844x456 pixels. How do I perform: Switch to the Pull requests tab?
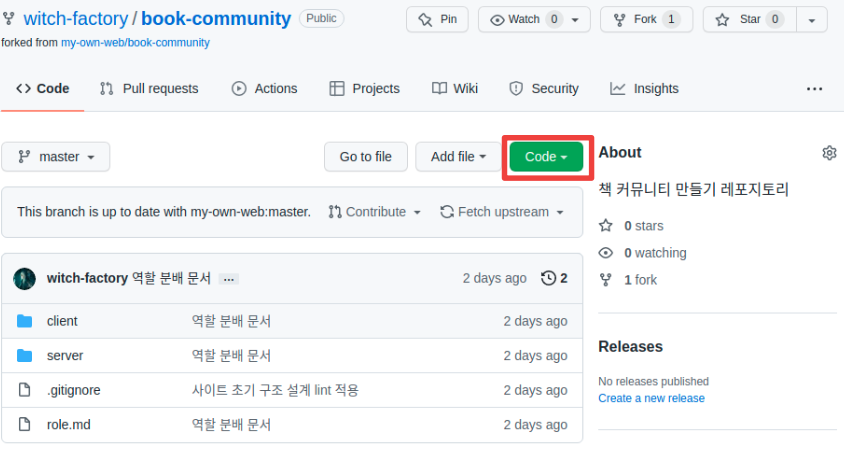coord(149,88)
